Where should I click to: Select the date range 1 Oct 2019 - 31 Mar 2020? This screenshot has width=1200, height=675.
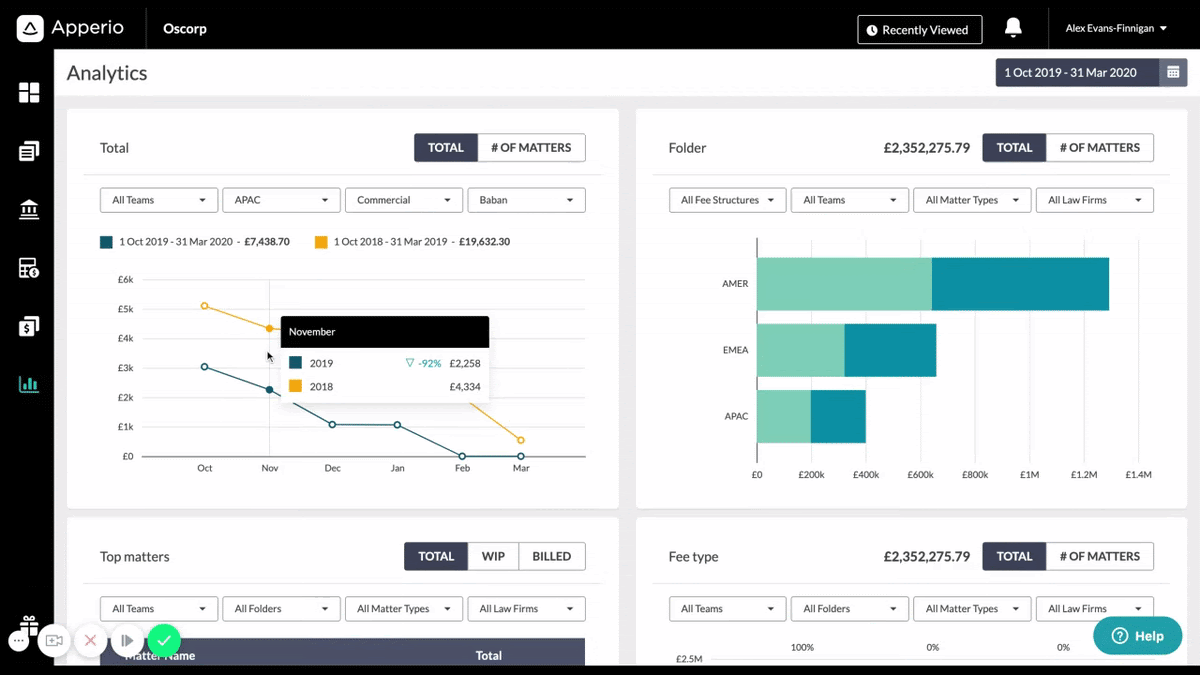click(x=1077, y=73)
